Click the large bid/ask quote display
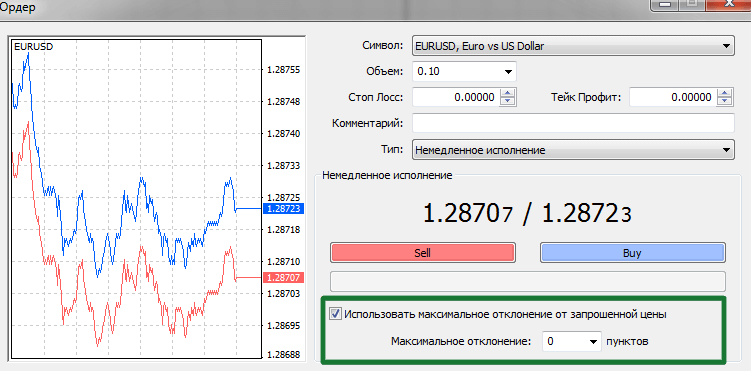Screen dimensions: 751x371 click(527, 215)
